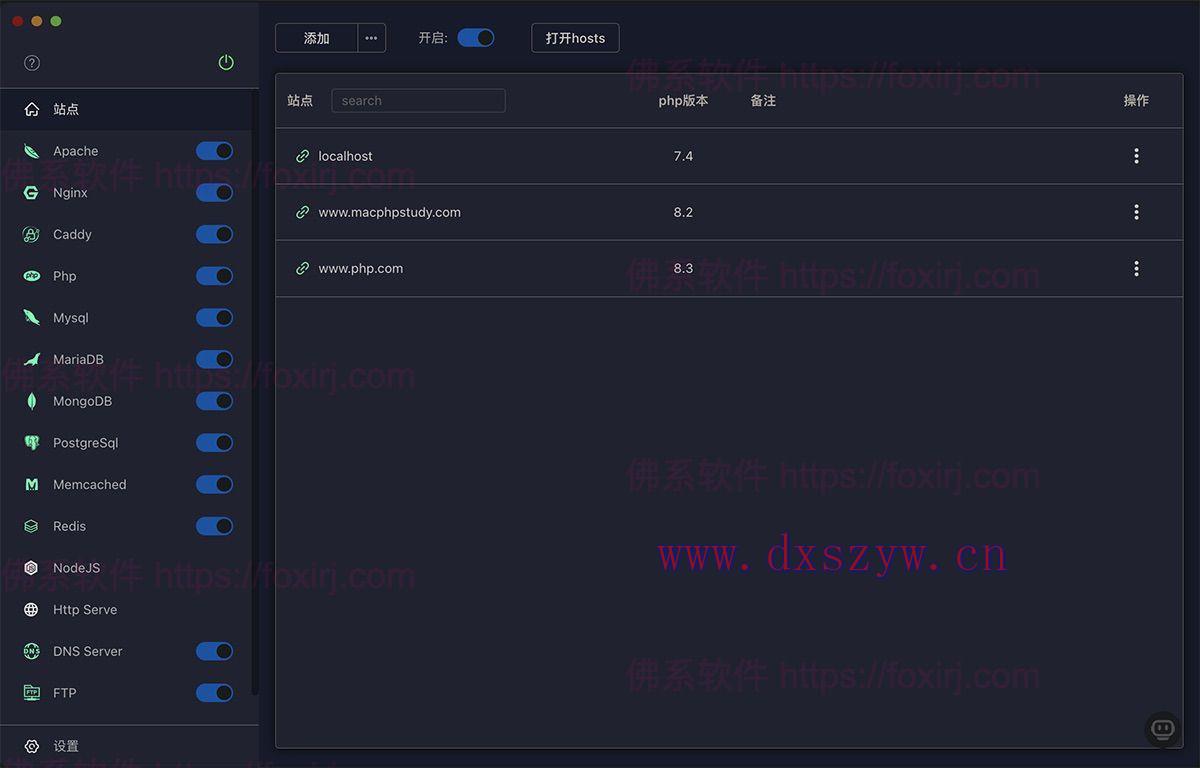Toggle the Redis service switch
Viewport: 1200px width, 768px height.
[214, 526]
